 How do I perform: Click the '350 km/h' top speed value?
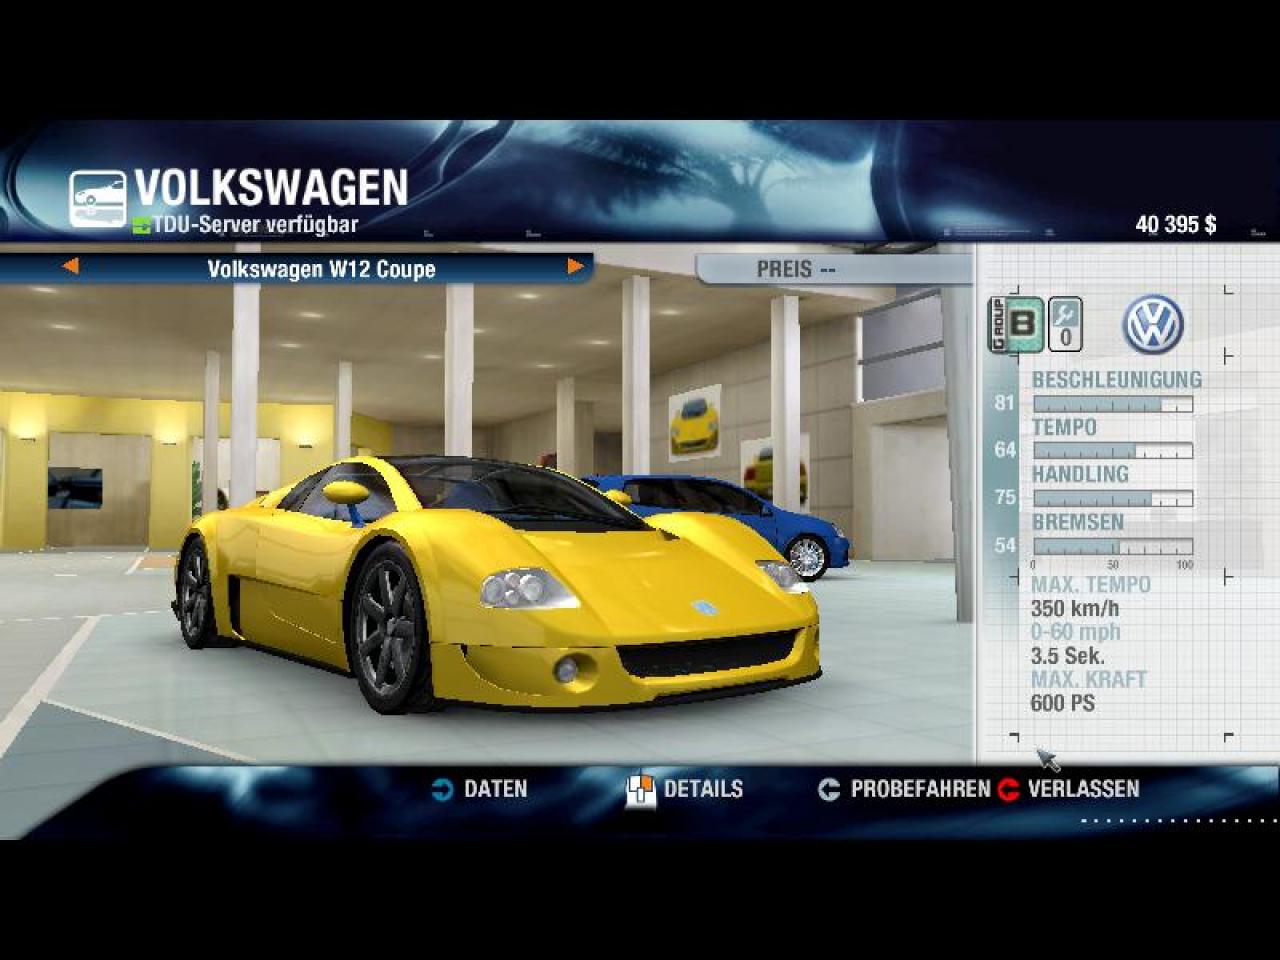[x=1075, y=608]
